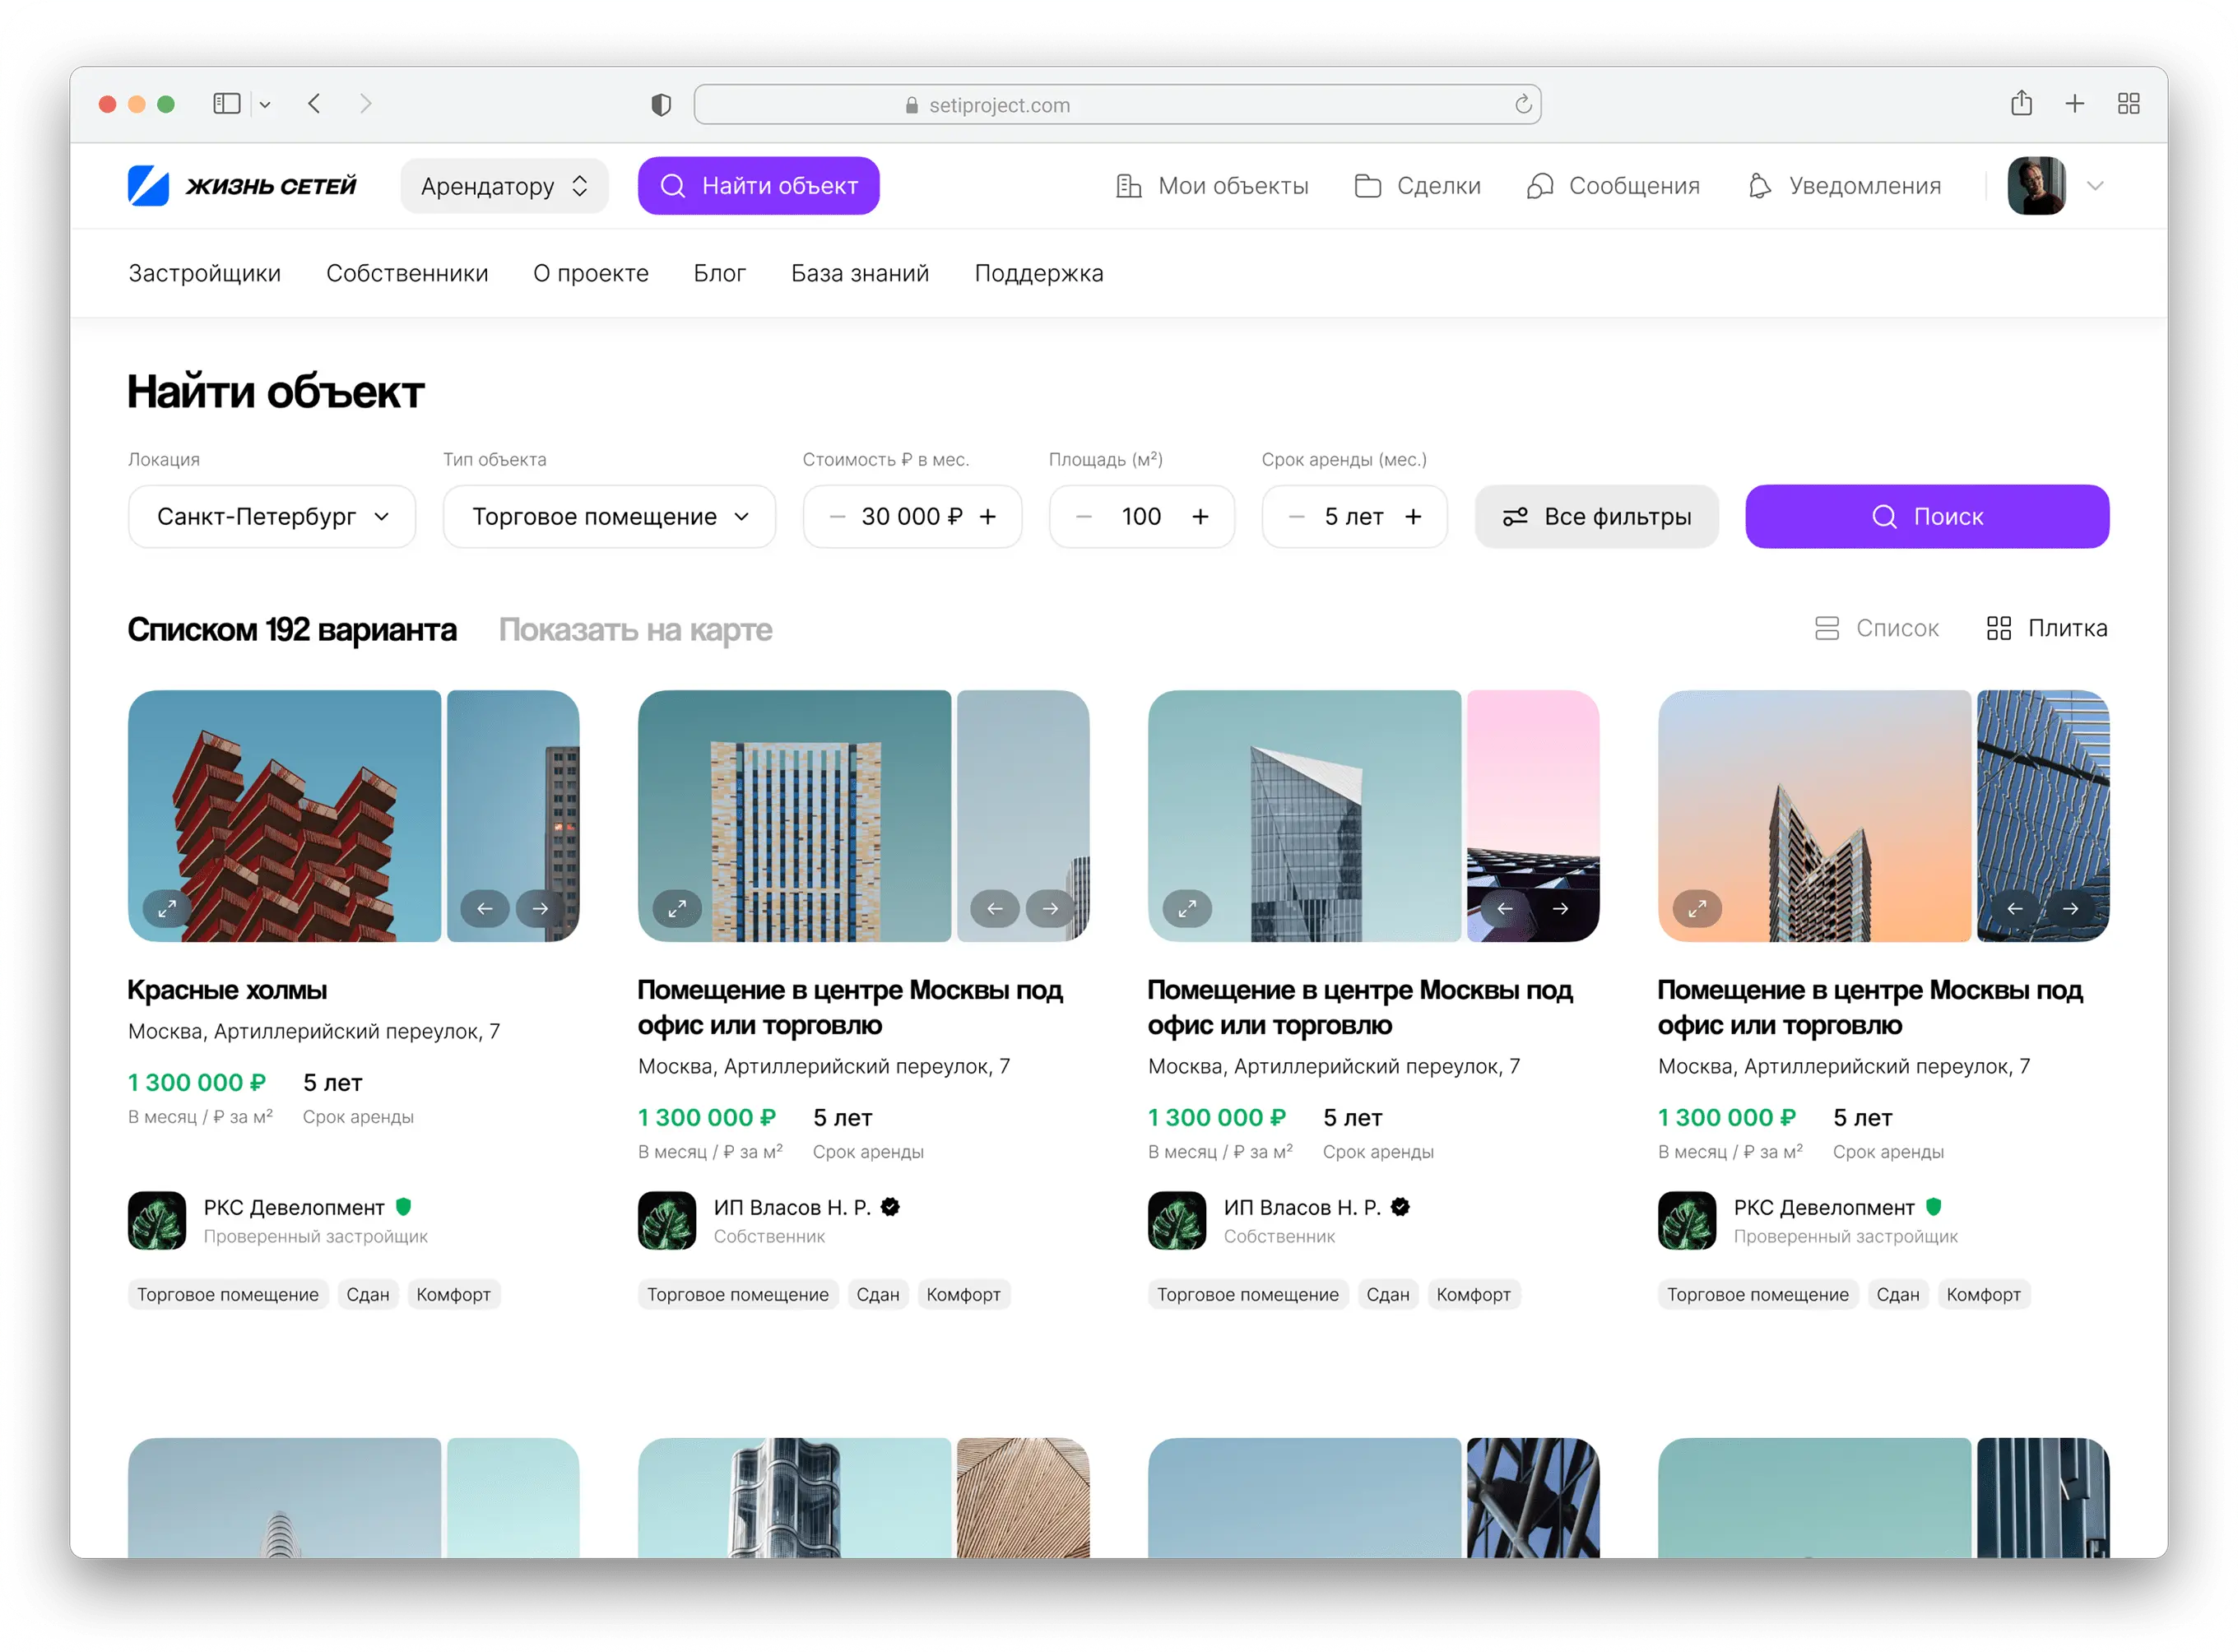This screenshot has width=2238, height=1652.
Task: Click the Safari share icon
Action: 2021,104
